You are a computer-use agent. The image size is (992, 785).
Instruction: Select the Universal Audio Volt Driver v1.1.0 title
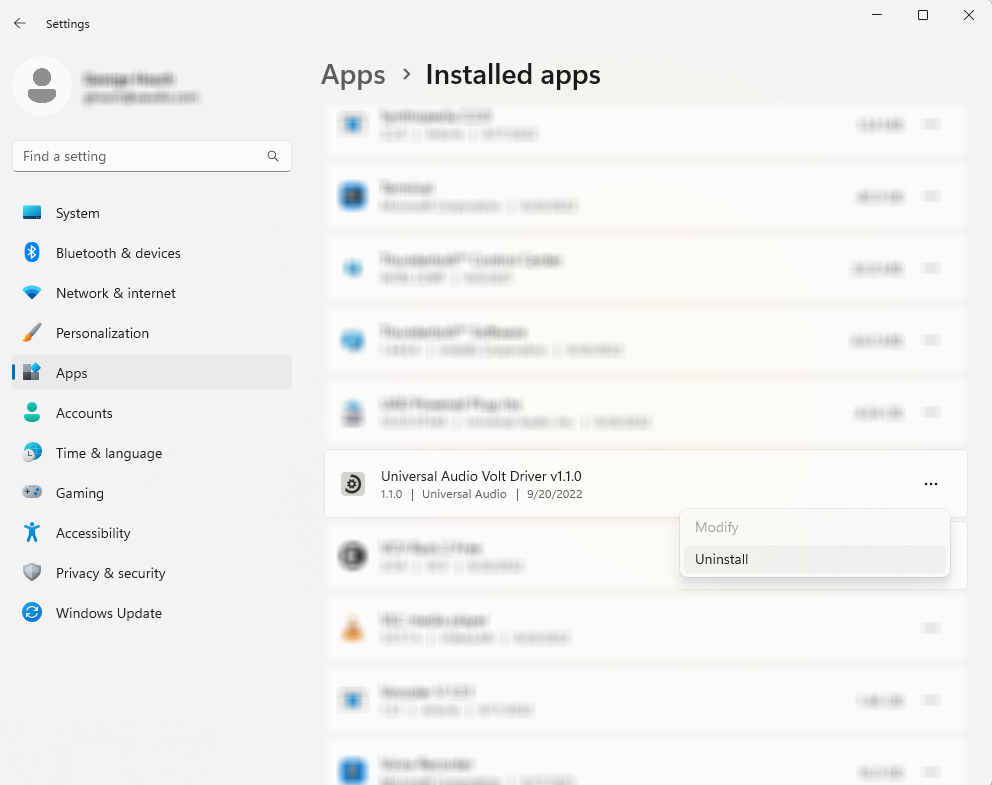coord(481,476)
